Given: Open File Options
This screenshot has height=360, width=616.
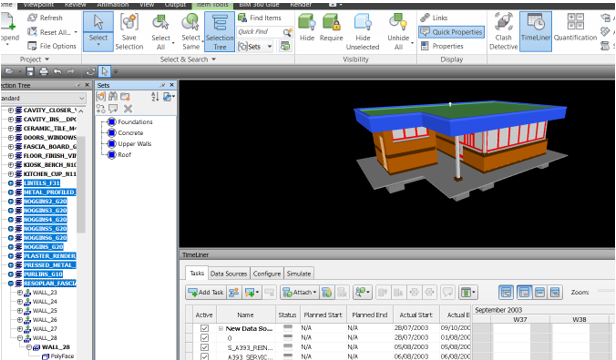Looking at the screenshot, I should (51, 46).
